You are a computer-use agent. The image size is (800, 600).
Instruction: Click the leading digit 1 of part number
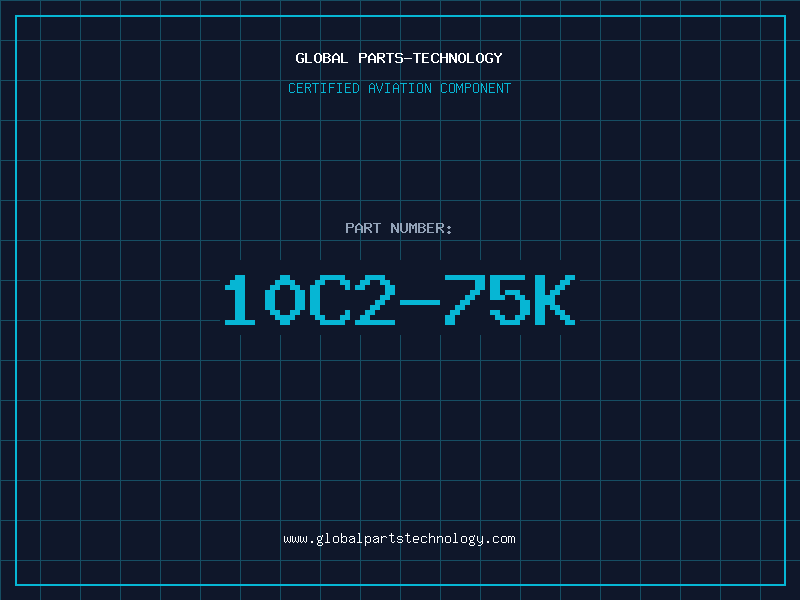click(x=240, y=300)
